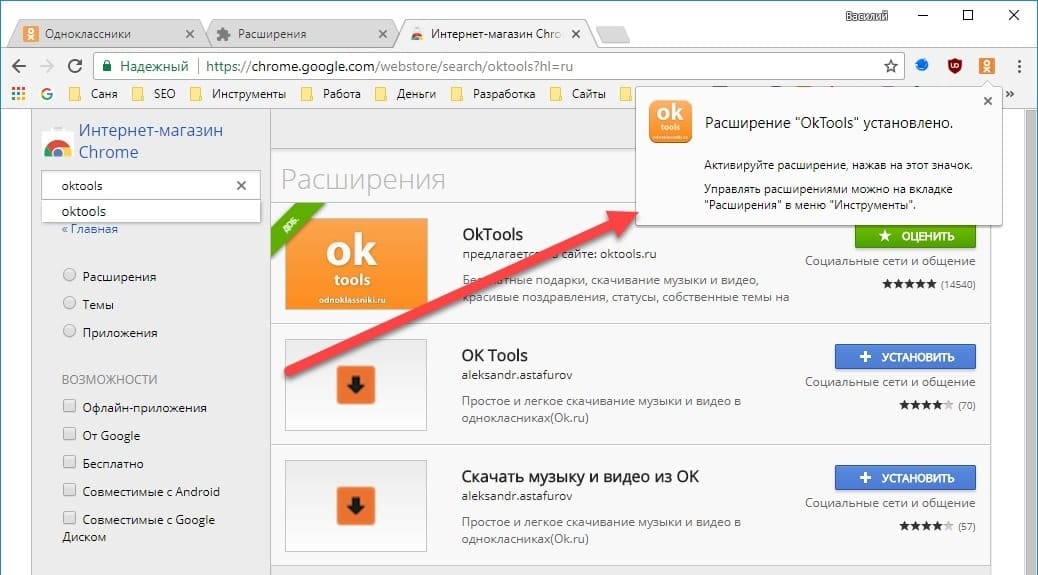This screenshot has height=575, width=1038.
Task: Open the Apps grid shortcut in bookmarks bar
Action: click(x=19, y=94)
